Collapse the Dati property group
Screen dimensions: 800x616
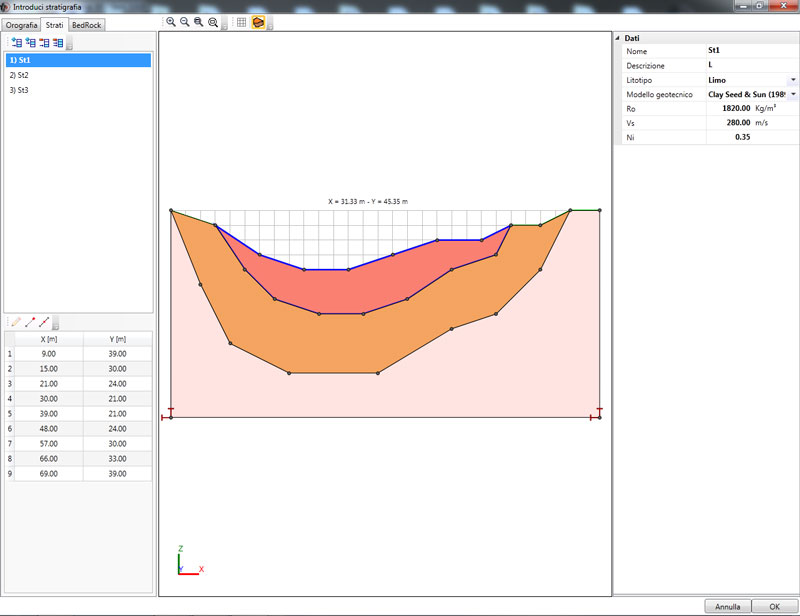coord(617,38)
